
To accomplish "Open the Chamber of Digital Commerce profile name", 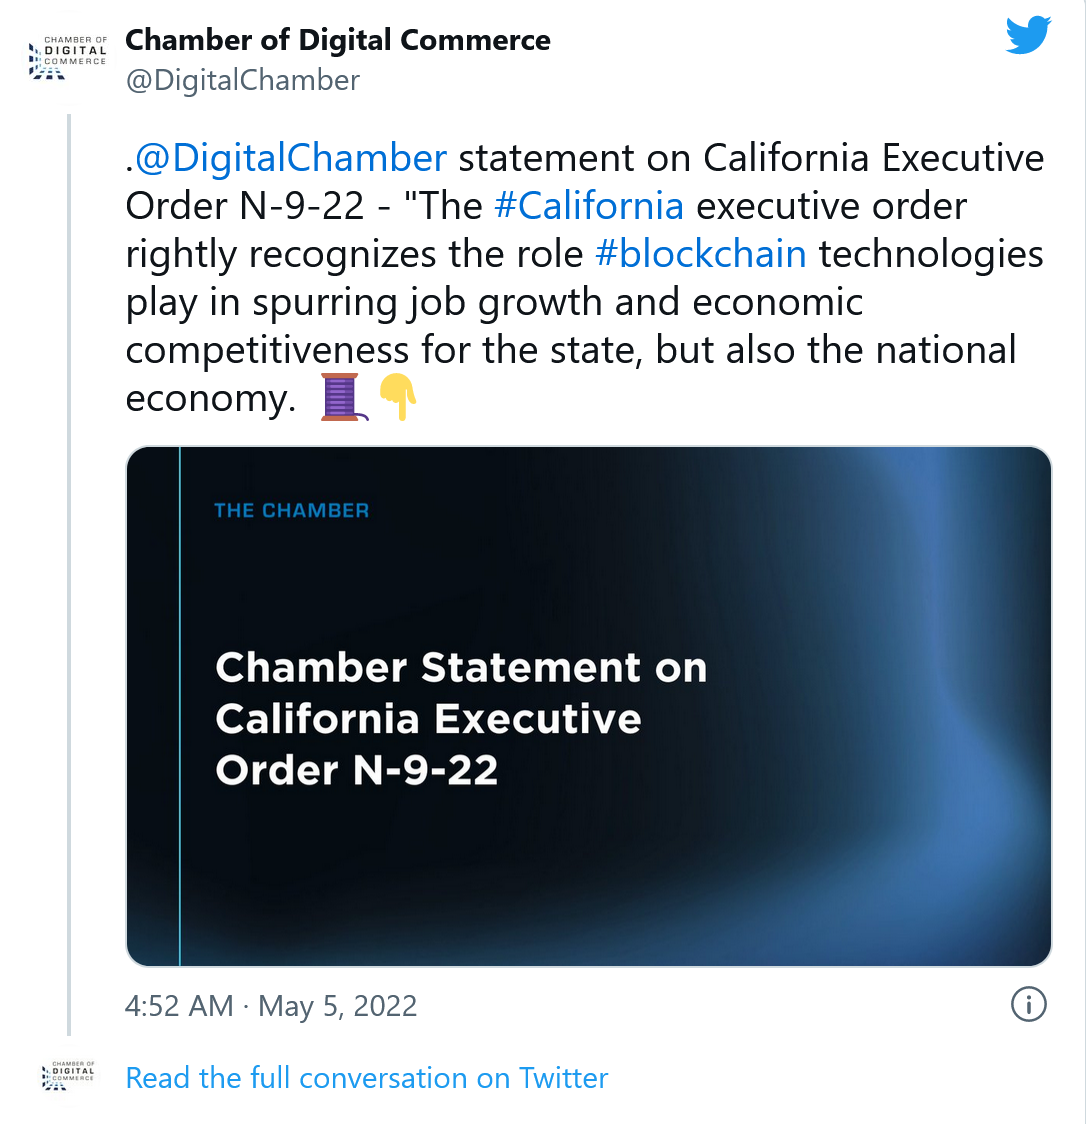I will (x=338, y=40).
